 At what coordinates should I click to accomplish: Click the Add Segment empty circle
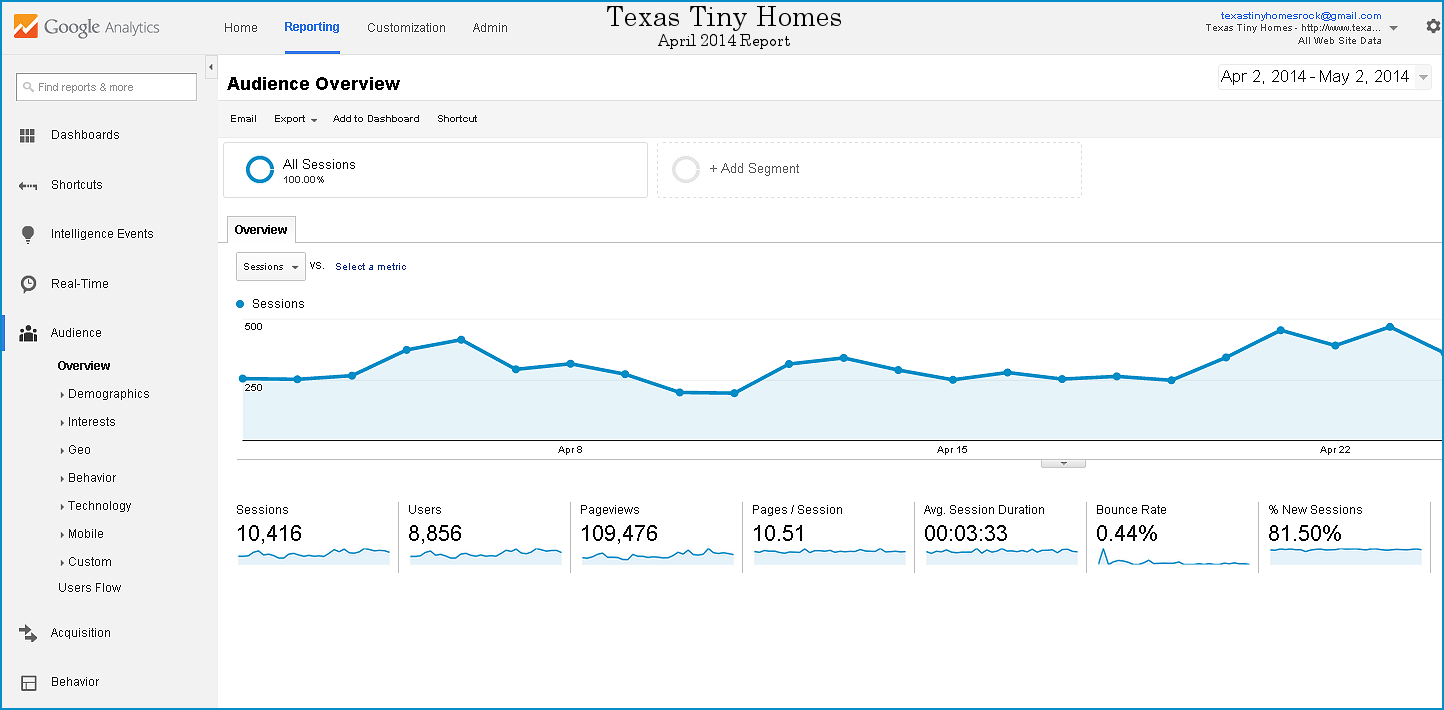686,169
